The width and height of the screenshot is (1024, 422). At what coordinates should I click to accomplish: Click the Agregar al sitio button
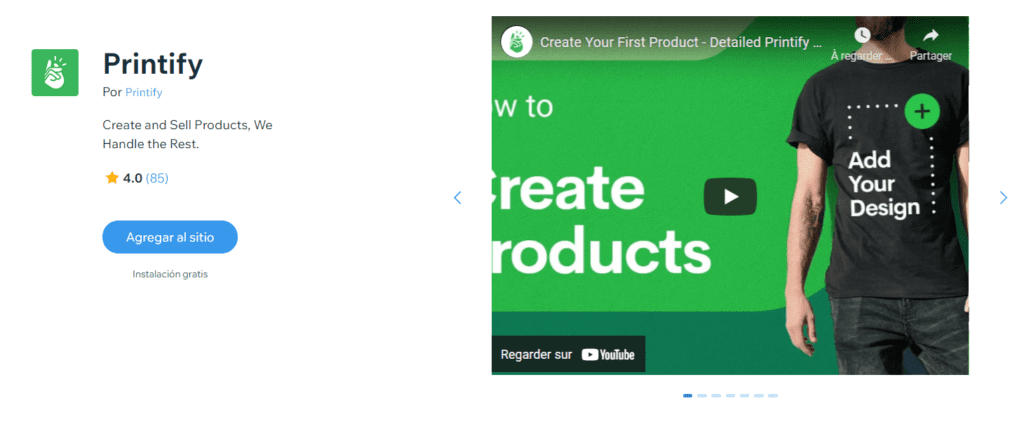[x=170, y=237]
